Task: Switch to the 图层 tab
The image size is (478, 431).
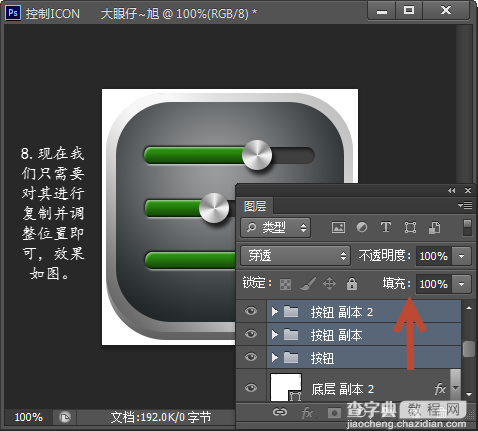Action: [x=255, y=206]
